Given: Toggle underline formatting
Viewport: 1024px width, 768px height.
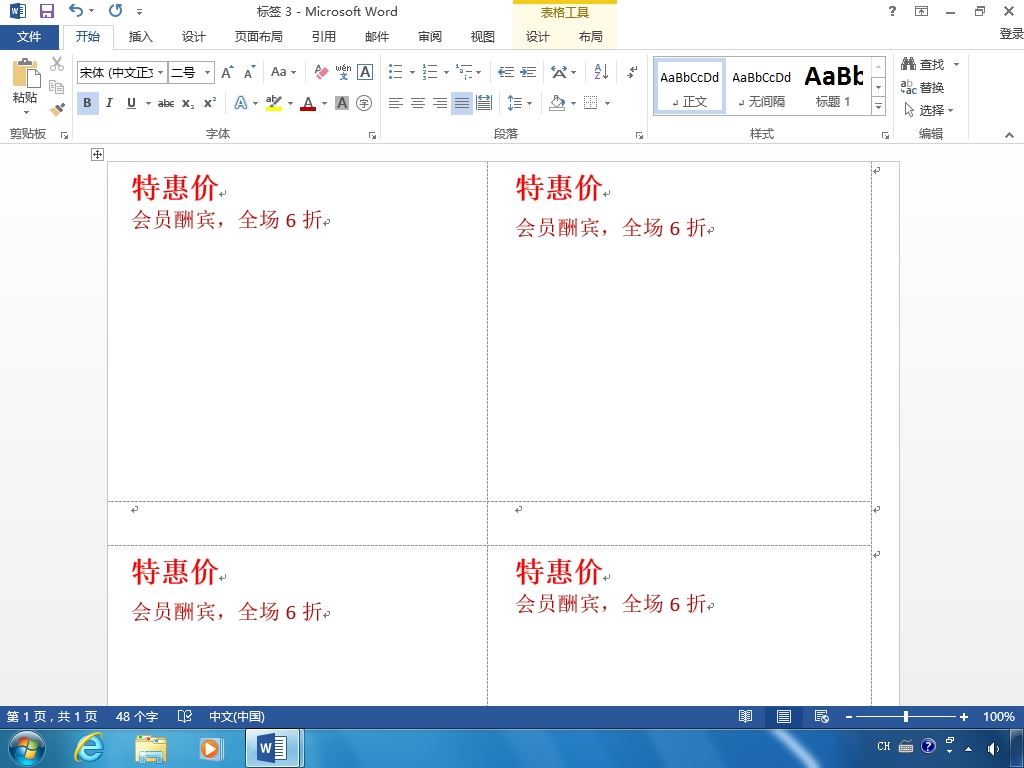Looking at the screenshot, I should pyautogui.click(x=131, y=103).
